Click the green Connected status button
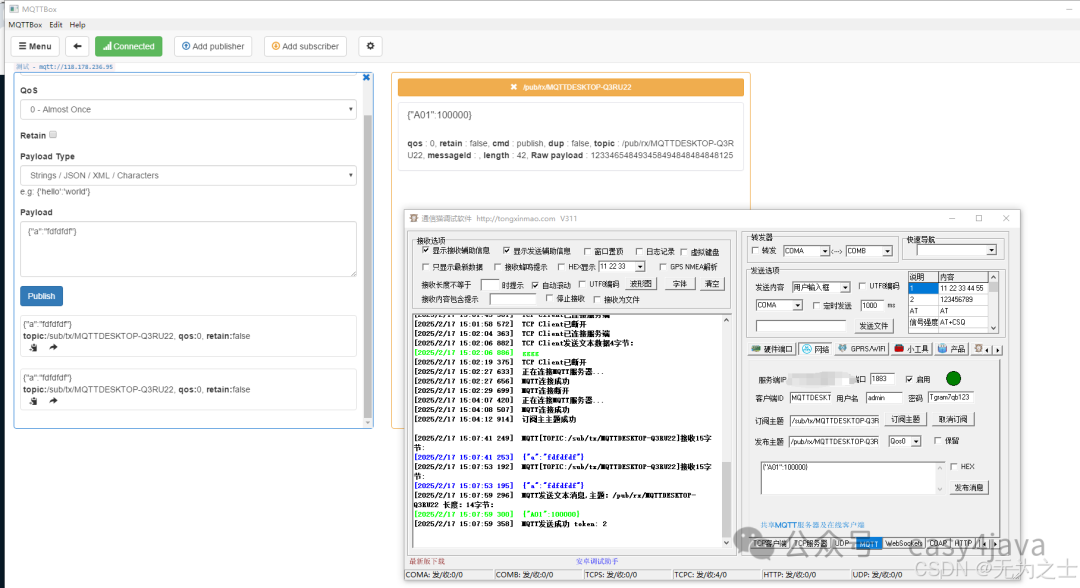Viewport: 1080px width, 588px height. pos(129,46)
